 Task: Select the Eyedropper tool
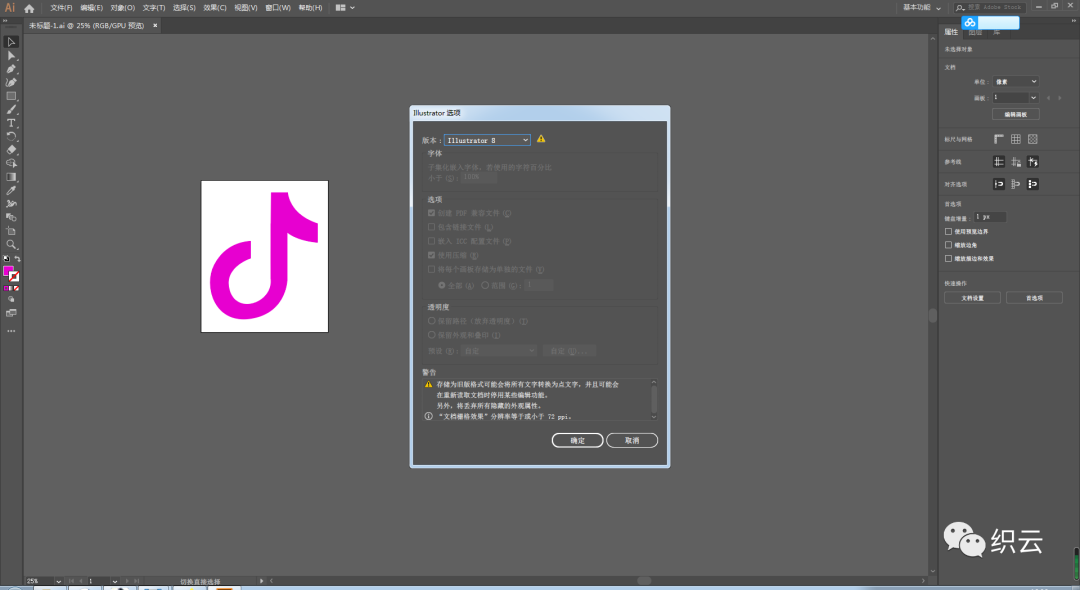pos(11,191)
